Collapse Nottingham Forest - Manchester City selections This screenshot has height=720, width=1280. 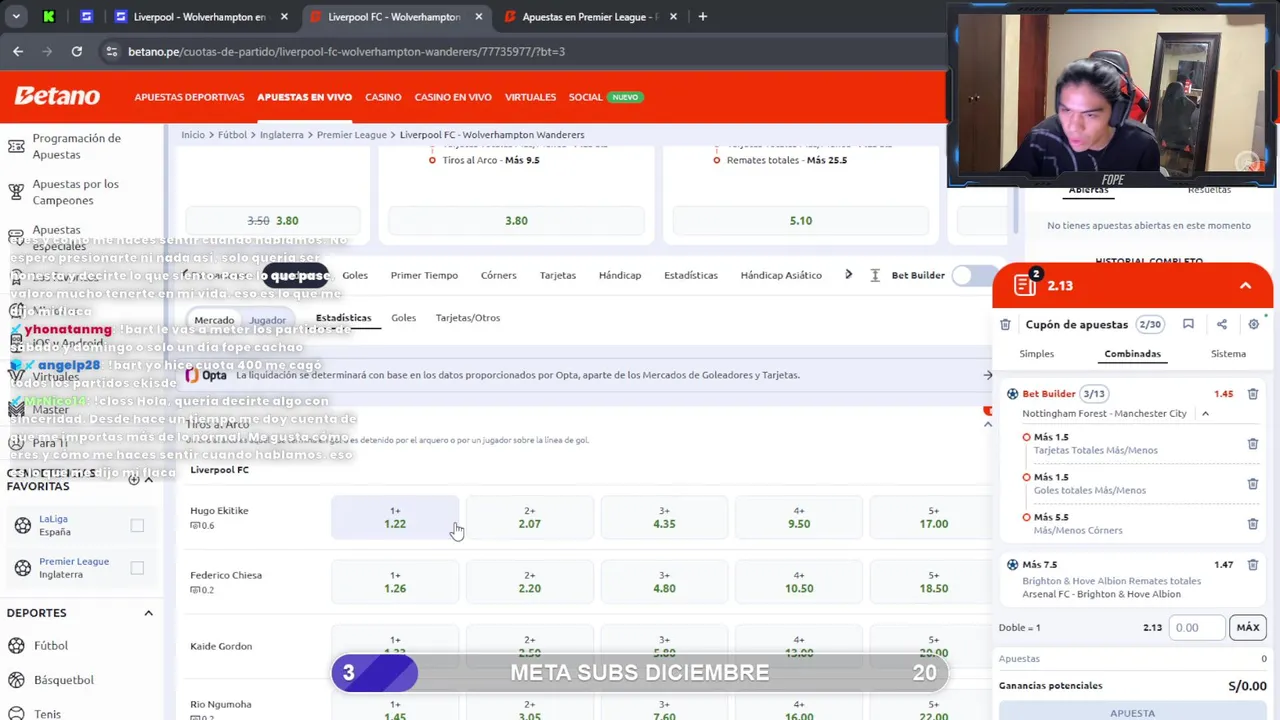pos(1205,413)
